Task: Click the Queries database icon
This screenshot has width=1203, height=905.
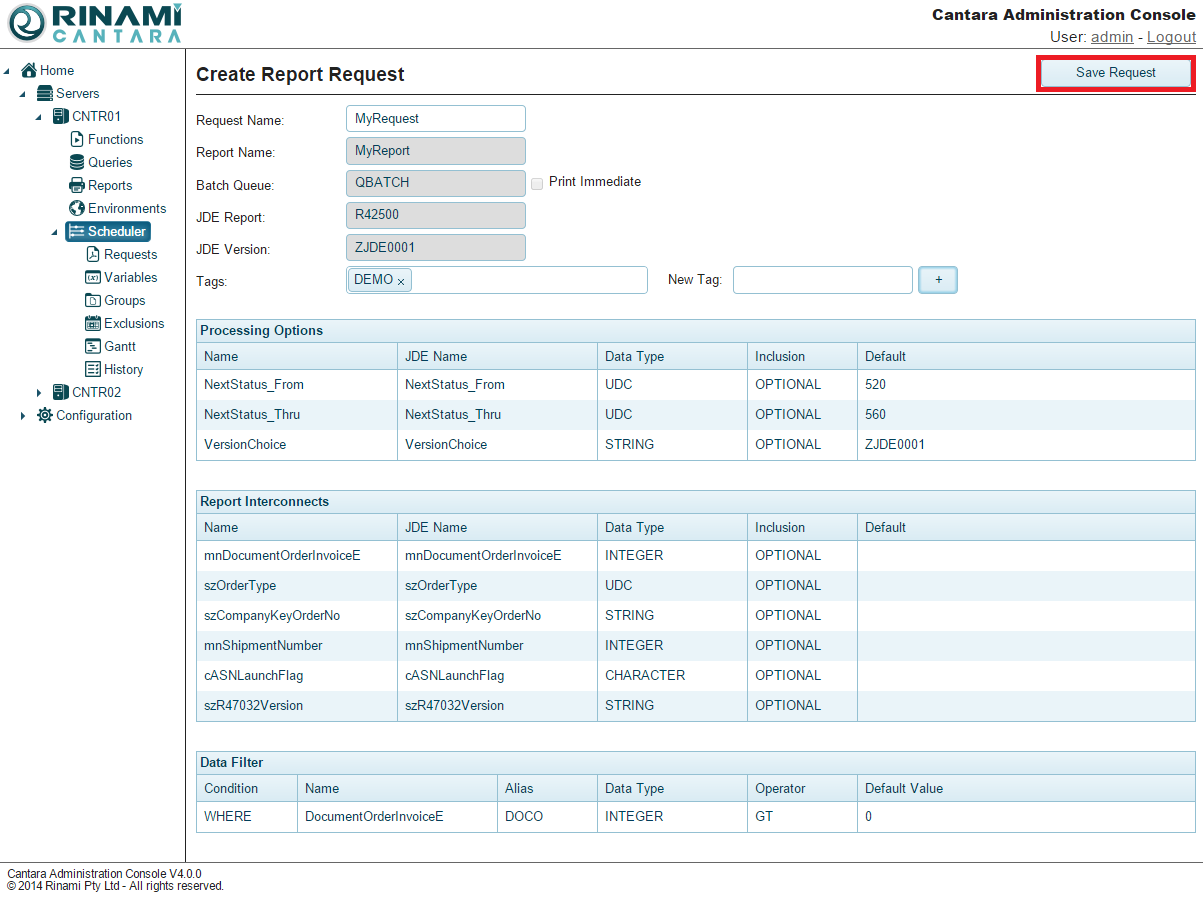Action: (77, 162)
